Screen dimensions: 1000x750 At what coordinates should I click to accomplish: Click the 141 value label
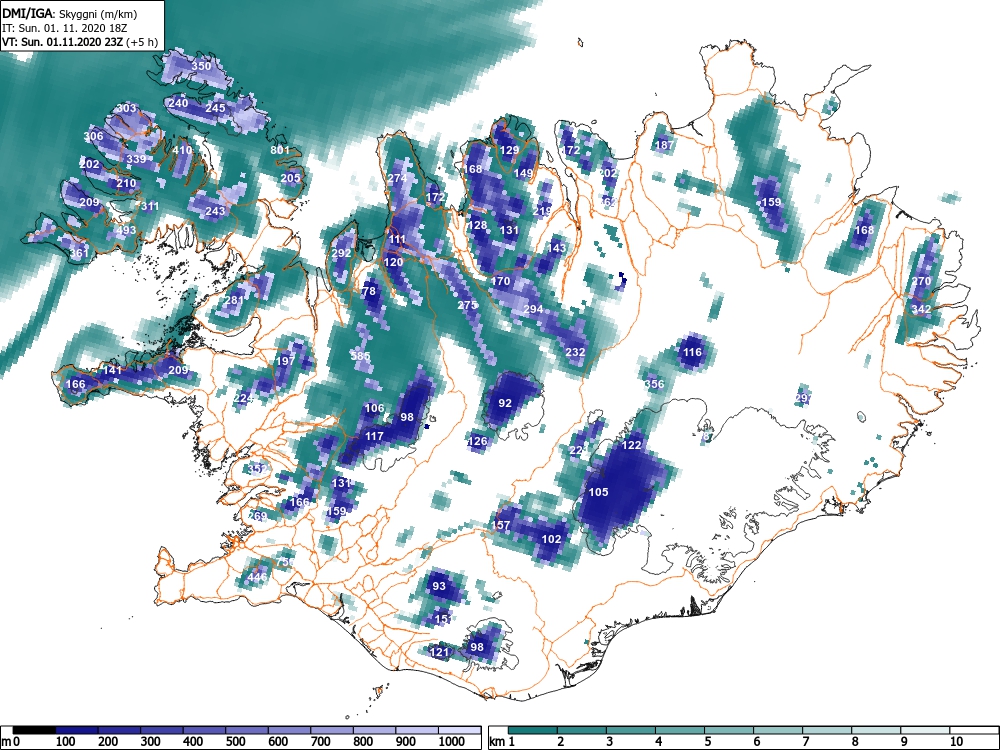(112, 370)
